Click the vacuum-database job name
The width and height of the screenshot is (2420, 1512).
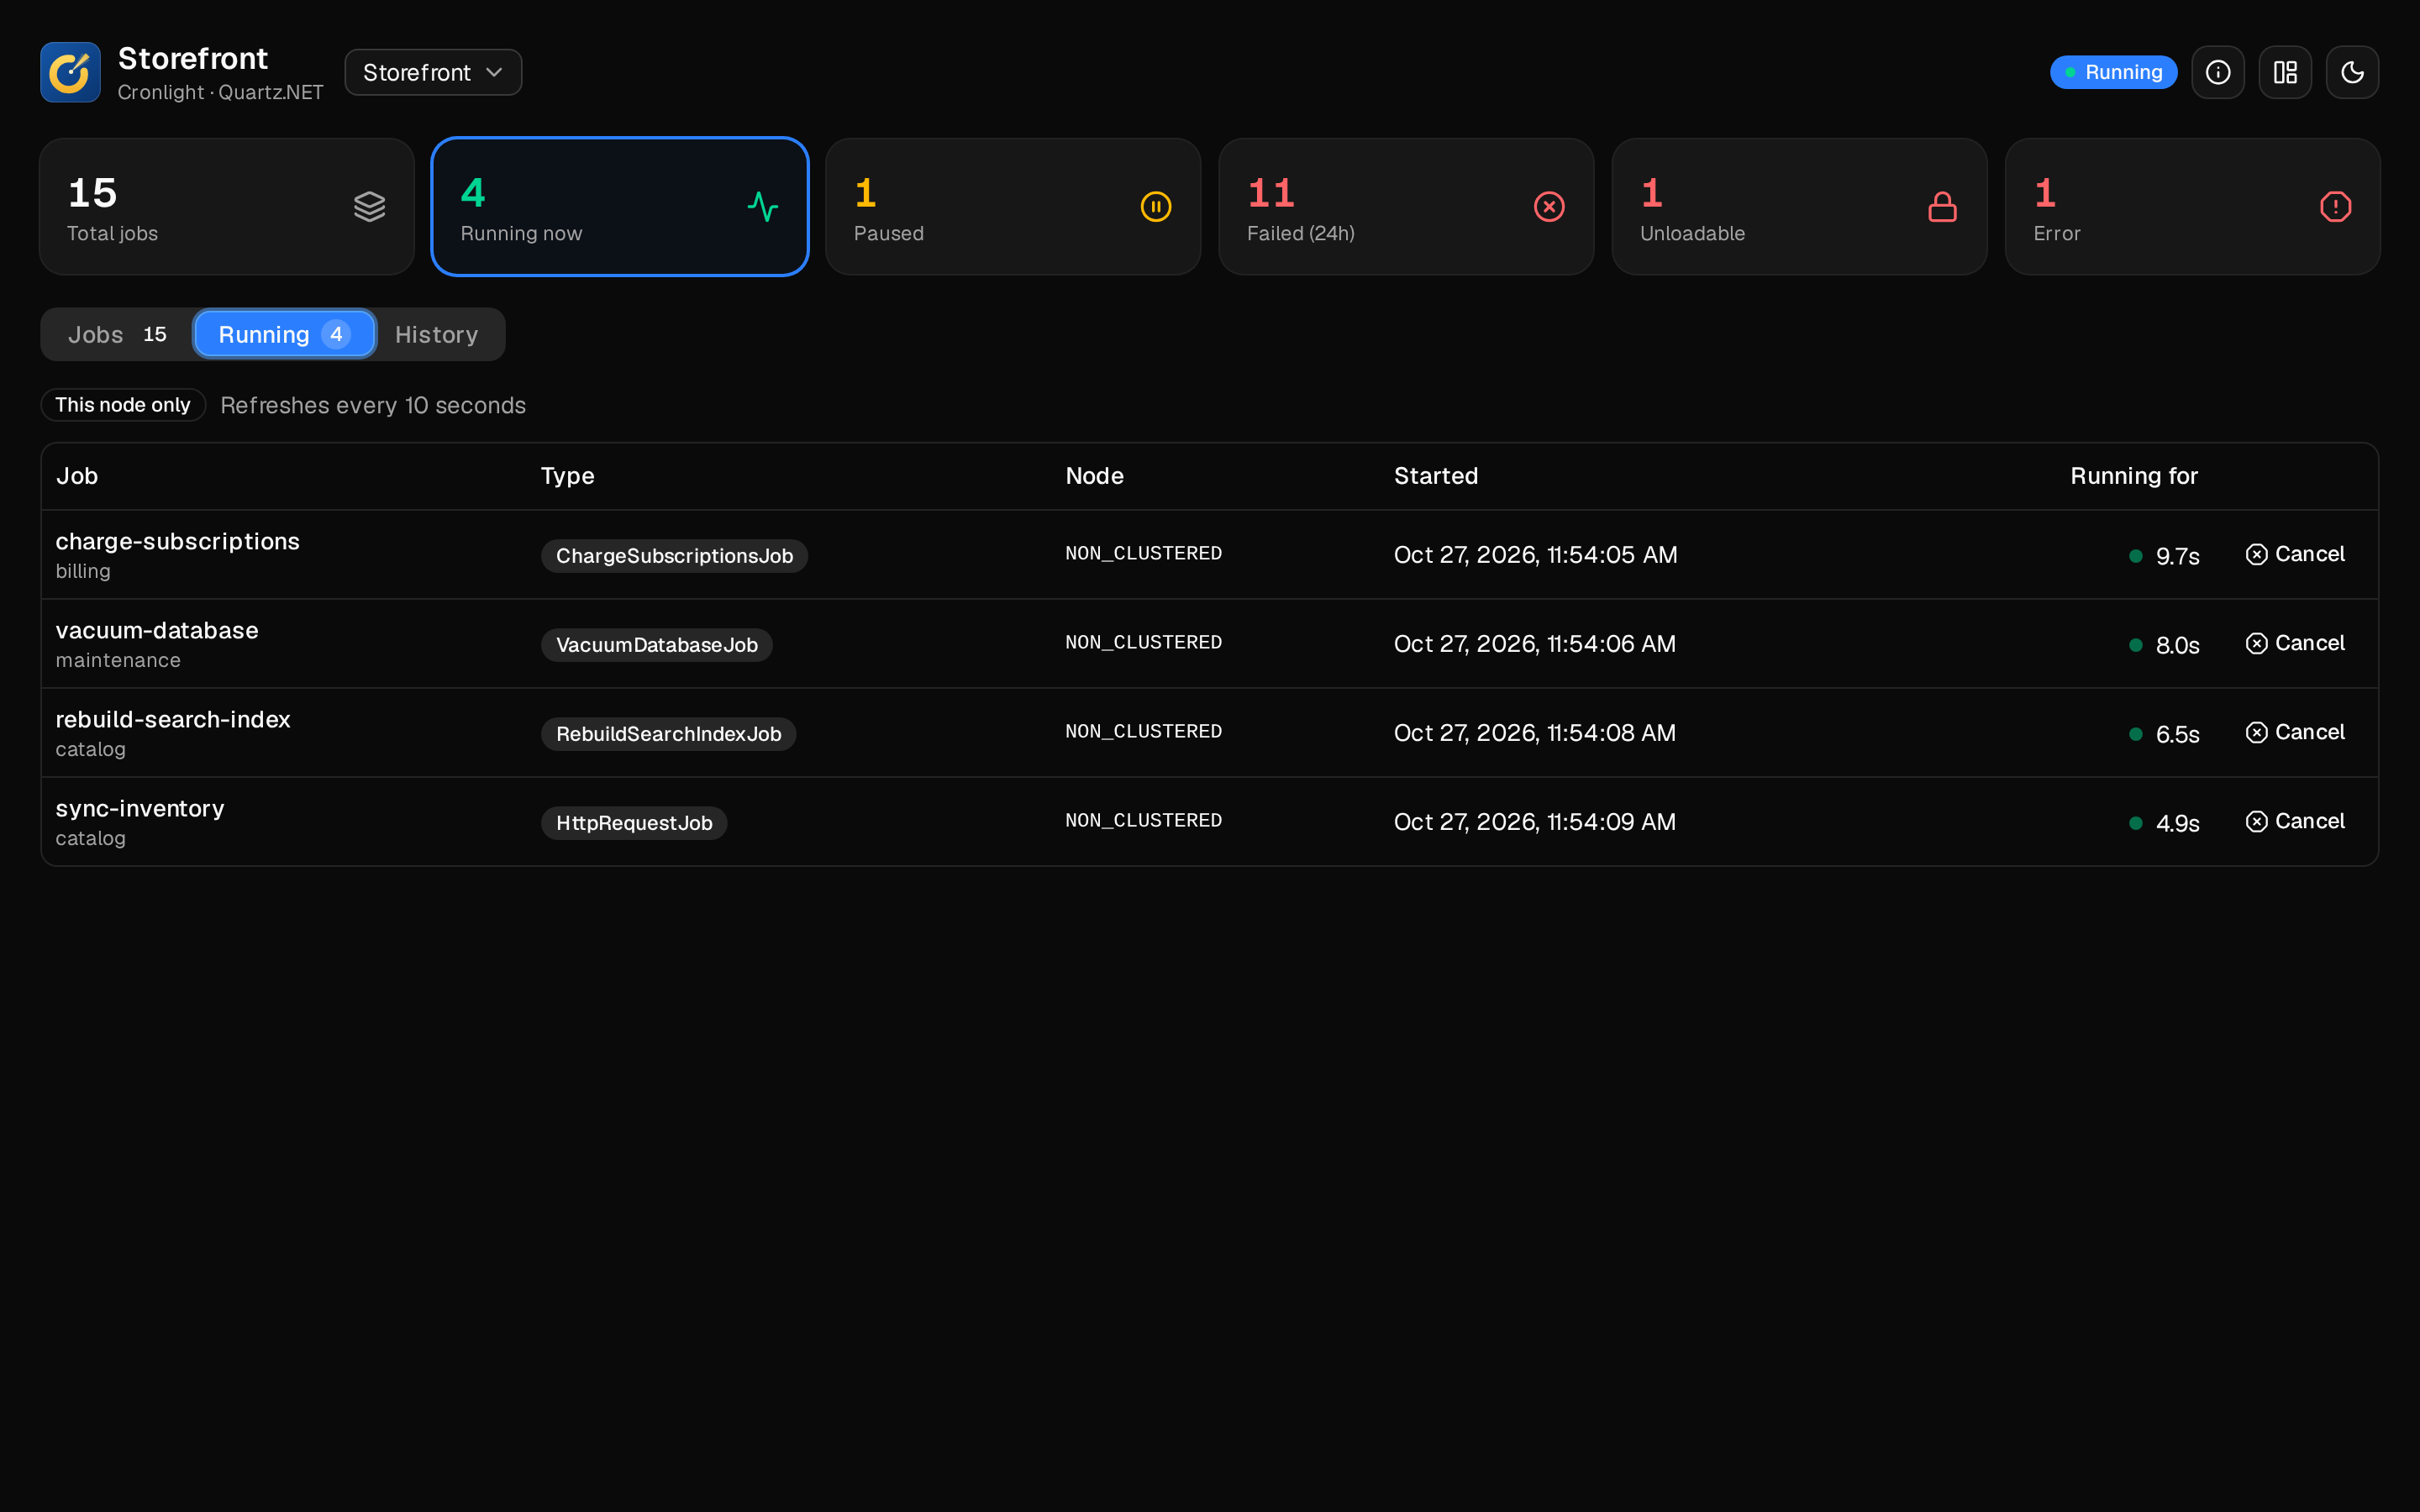(157, 630)
